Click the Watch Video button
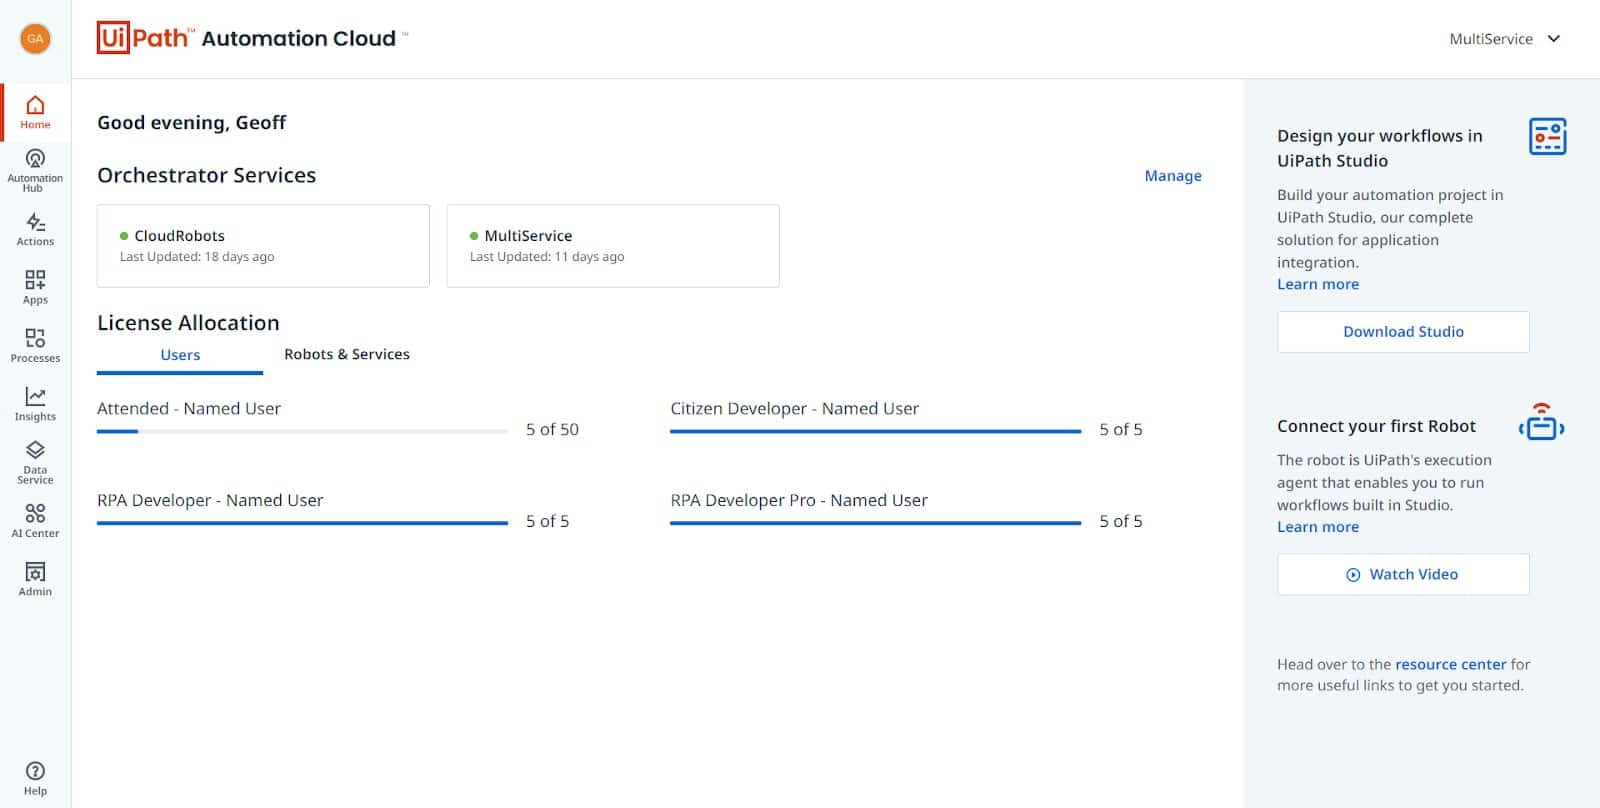Screen dimensions: 1600x808 pyautogui.click(x=1403, y=575)
